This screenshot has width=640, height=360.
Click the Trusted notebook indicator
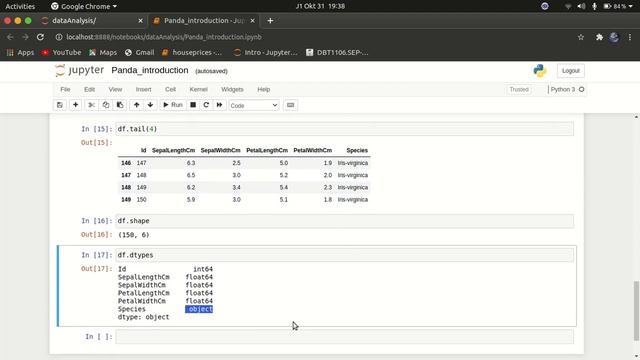coord(519,89)
